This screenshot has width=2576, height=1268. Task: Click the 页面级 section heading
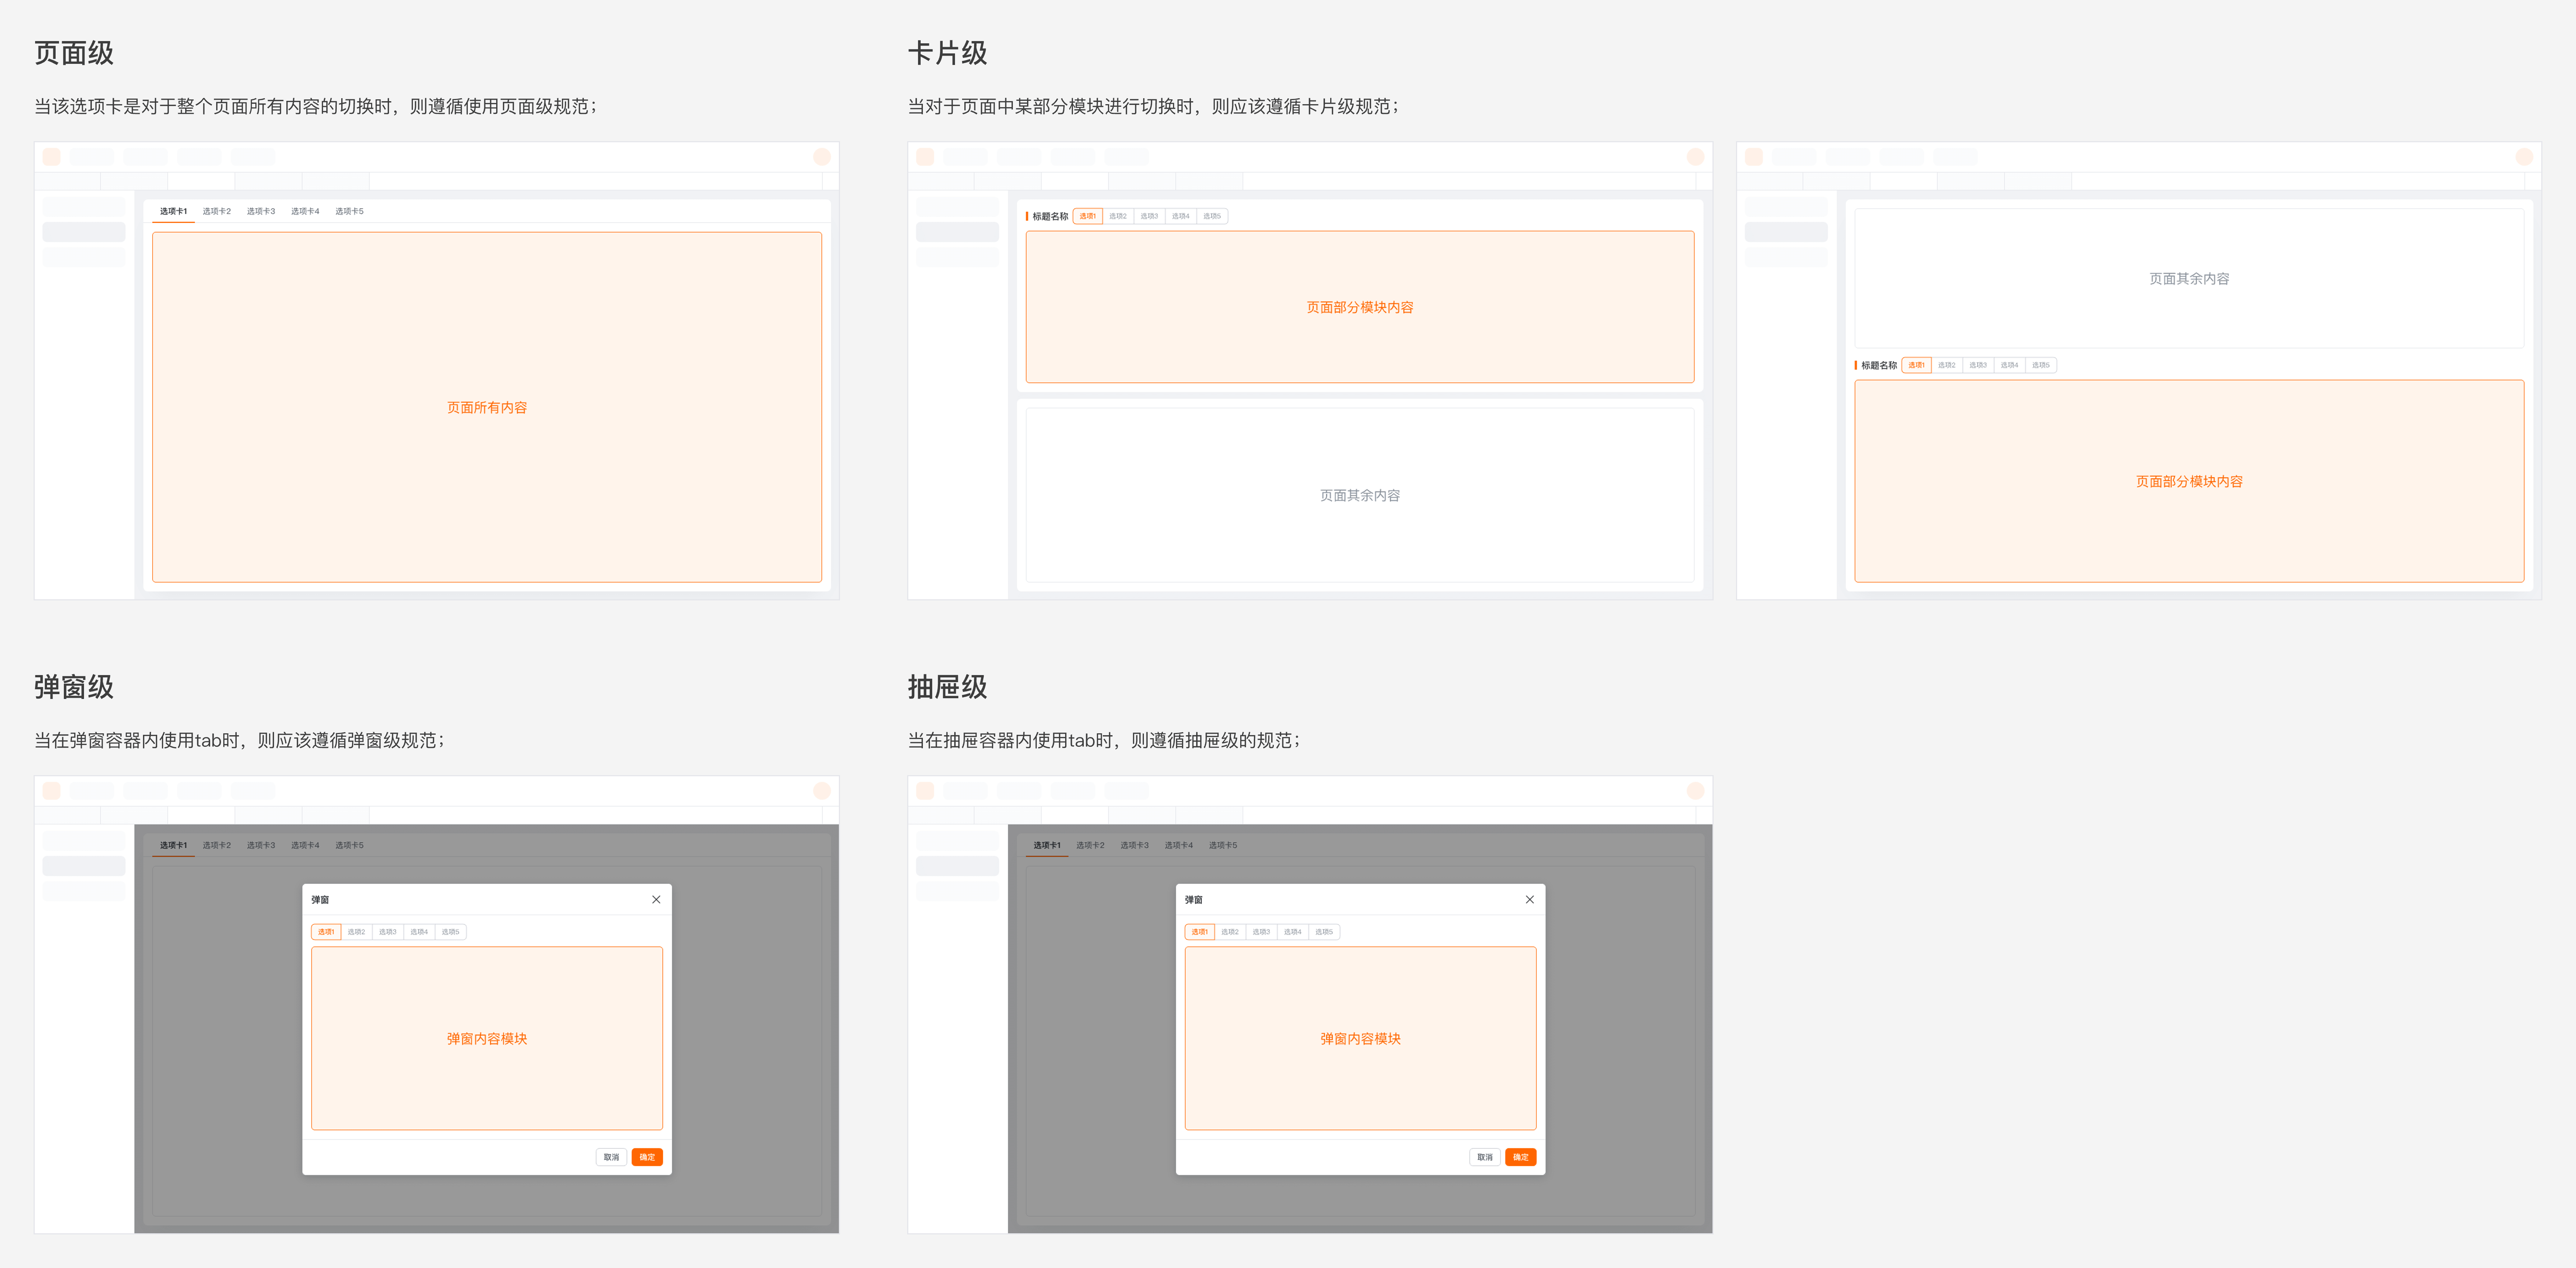74,53
